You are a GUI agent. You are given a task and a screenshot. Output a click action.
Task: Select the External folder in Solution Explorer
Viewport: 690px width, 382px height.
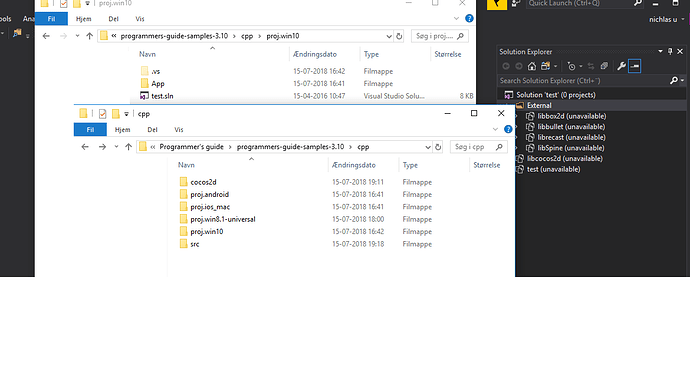click(x=539, y=105)
